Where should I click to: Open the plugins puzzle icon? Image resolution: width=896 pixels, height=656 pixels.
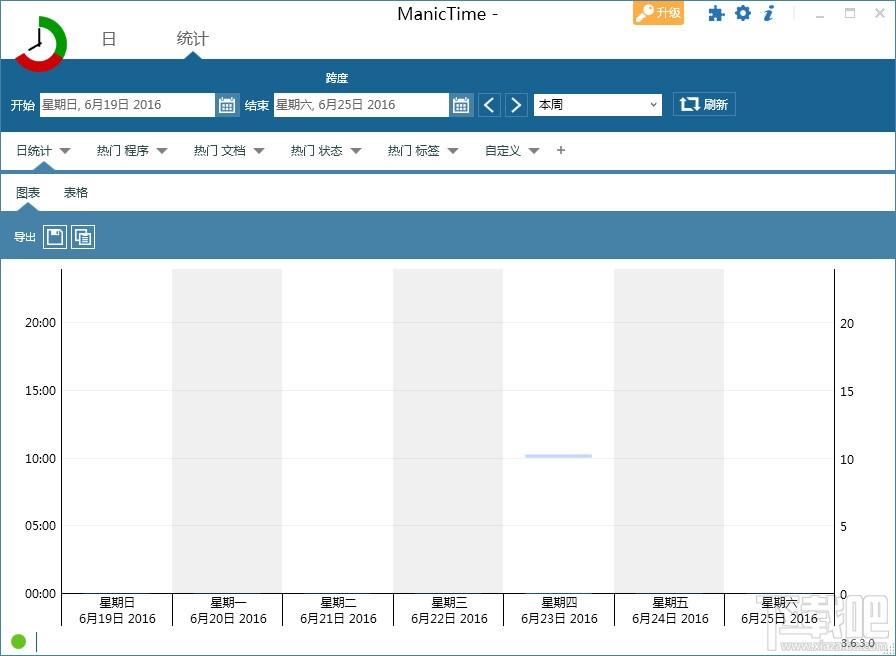(715, 14)
